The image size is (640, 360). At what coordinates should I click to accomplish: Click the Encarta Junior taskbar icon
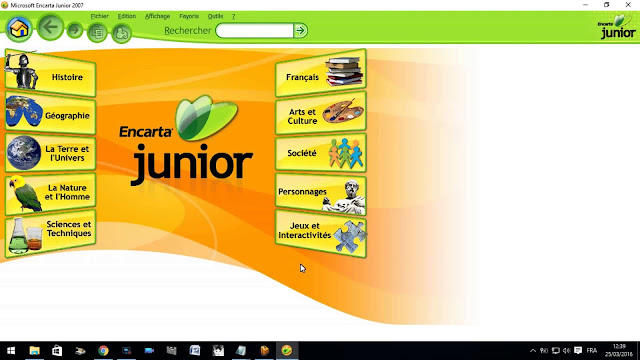tap(287, 351)
